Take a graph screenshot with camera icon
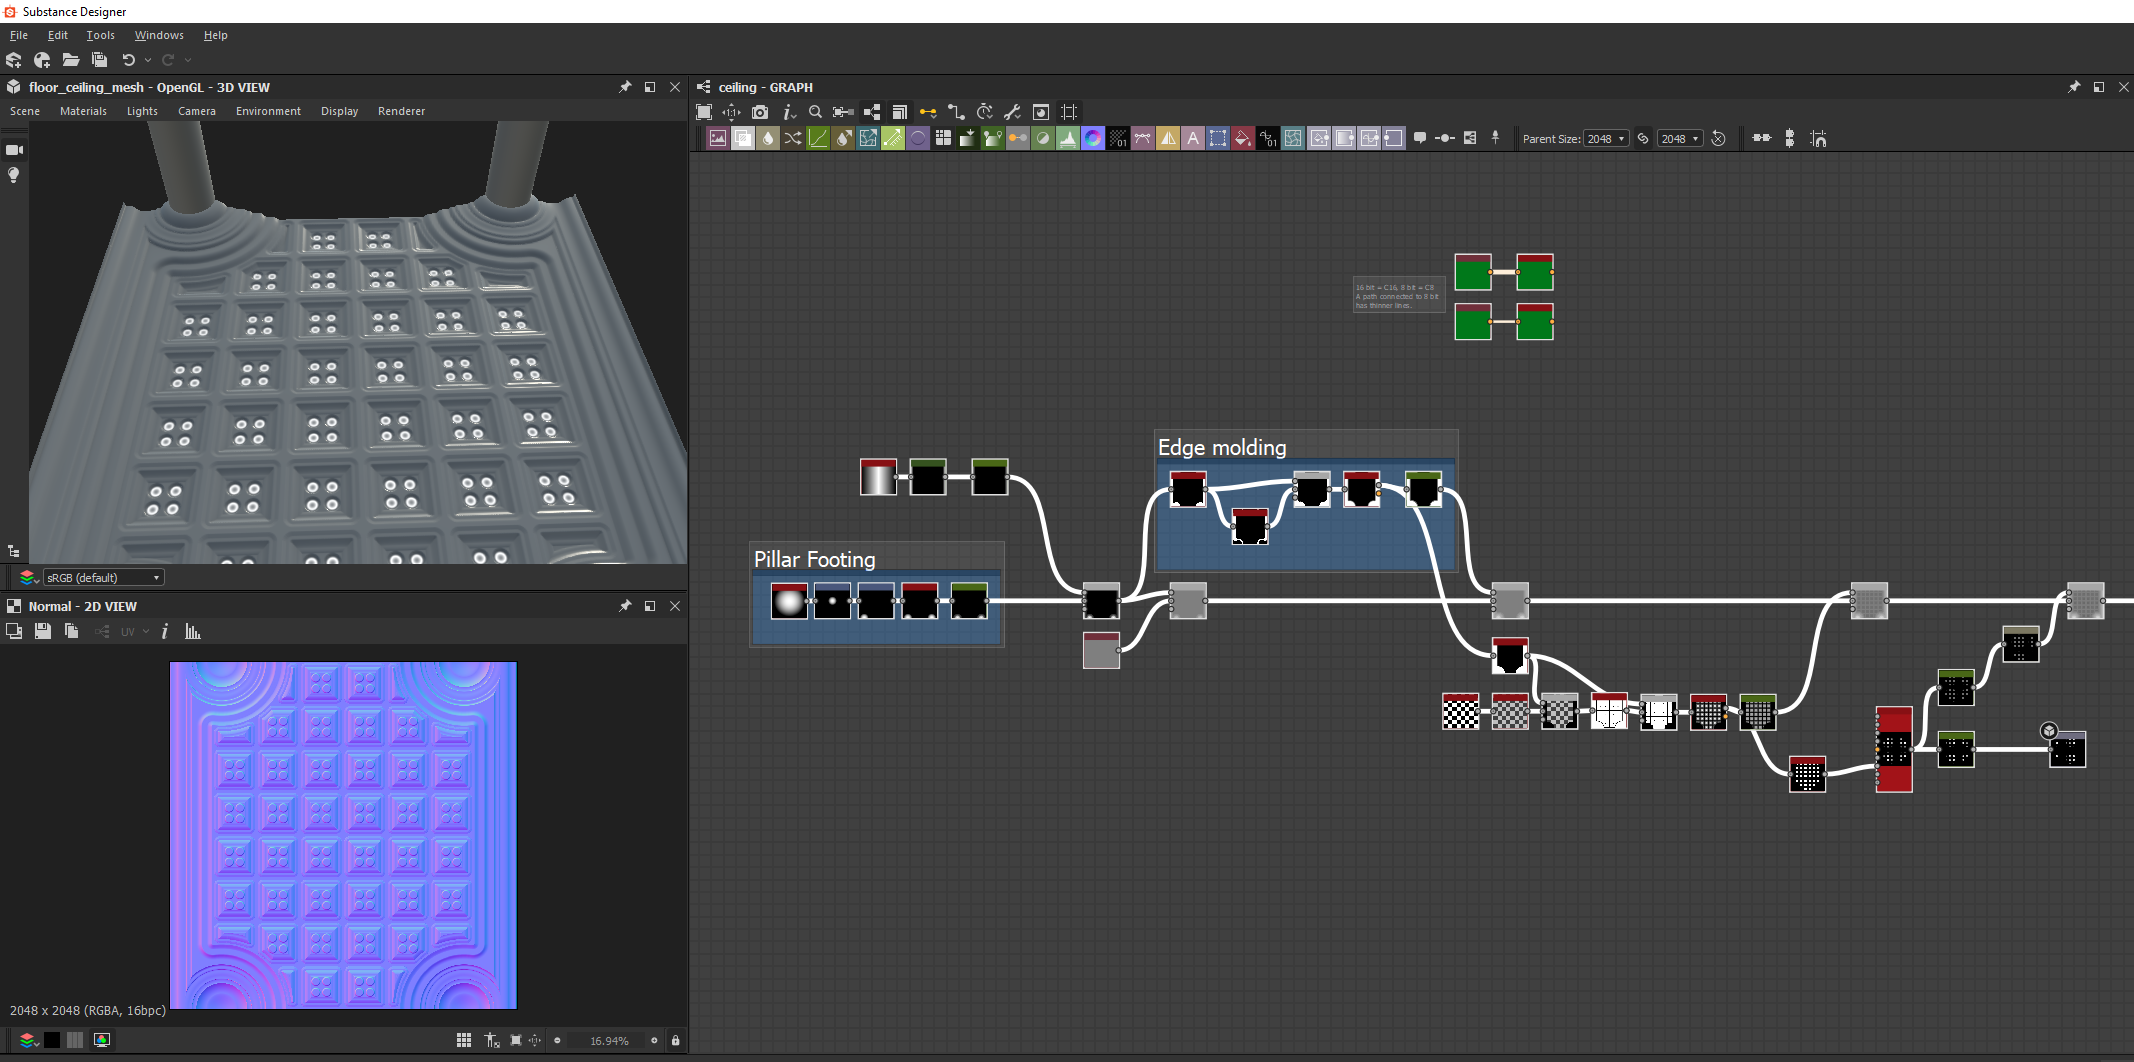 point(760,112)
